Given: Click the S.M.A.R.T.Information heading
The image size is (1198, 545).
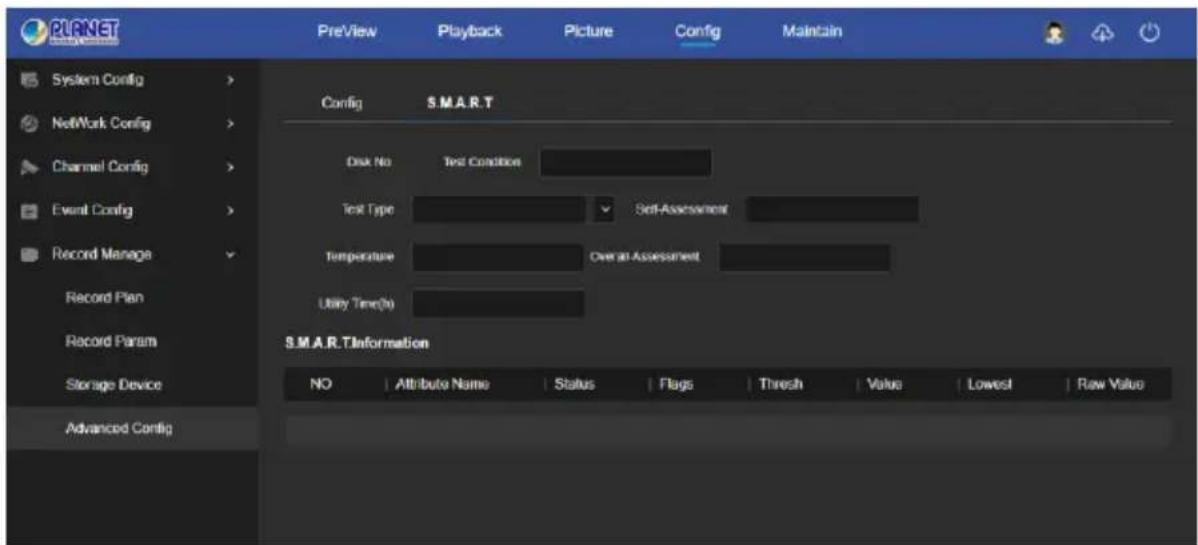Looking at the screenshot, I should coord(356,344).
